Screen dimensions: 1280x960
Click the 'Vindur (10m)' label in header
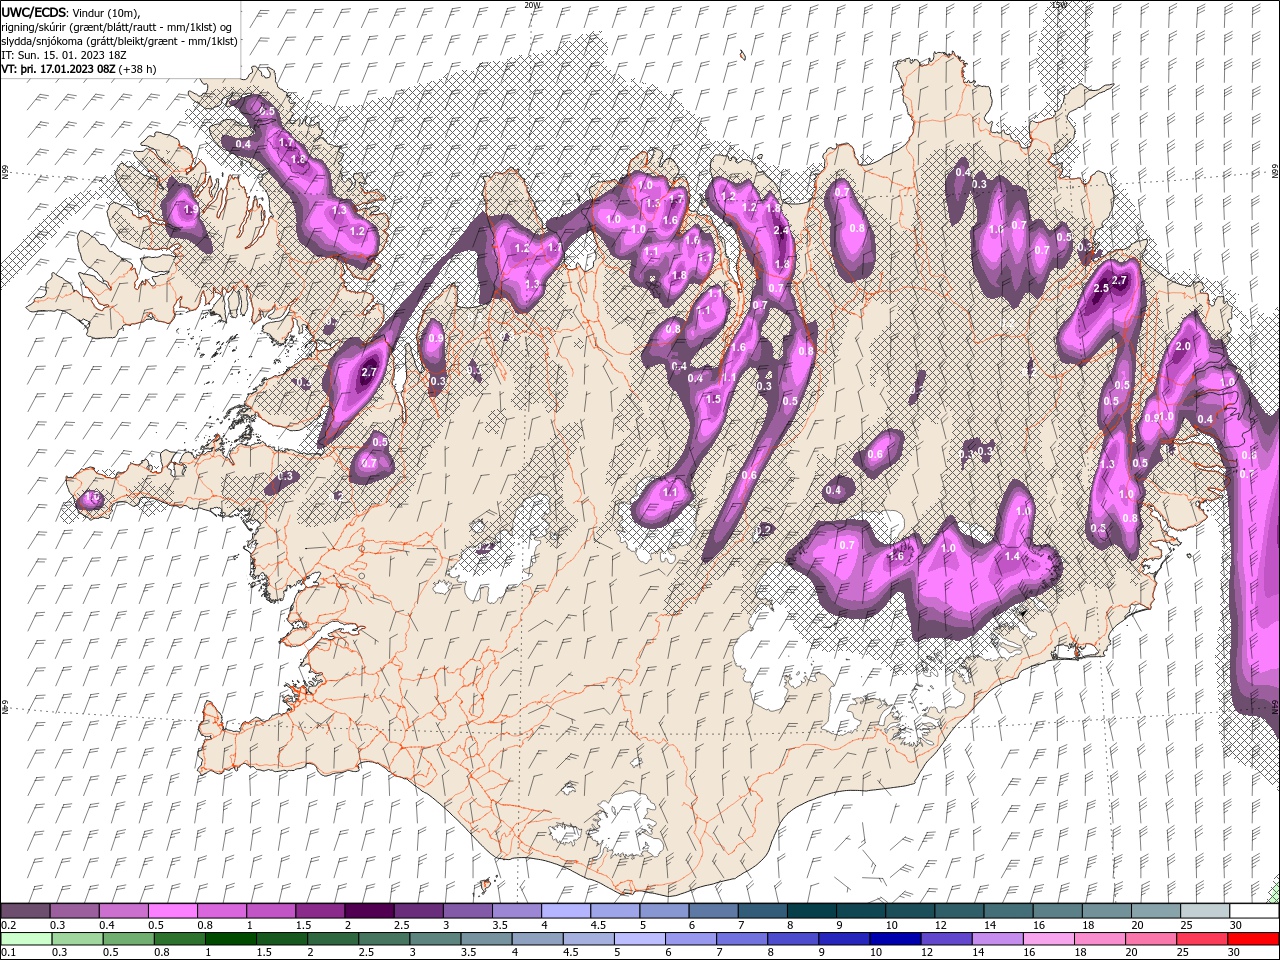[106, 12]
